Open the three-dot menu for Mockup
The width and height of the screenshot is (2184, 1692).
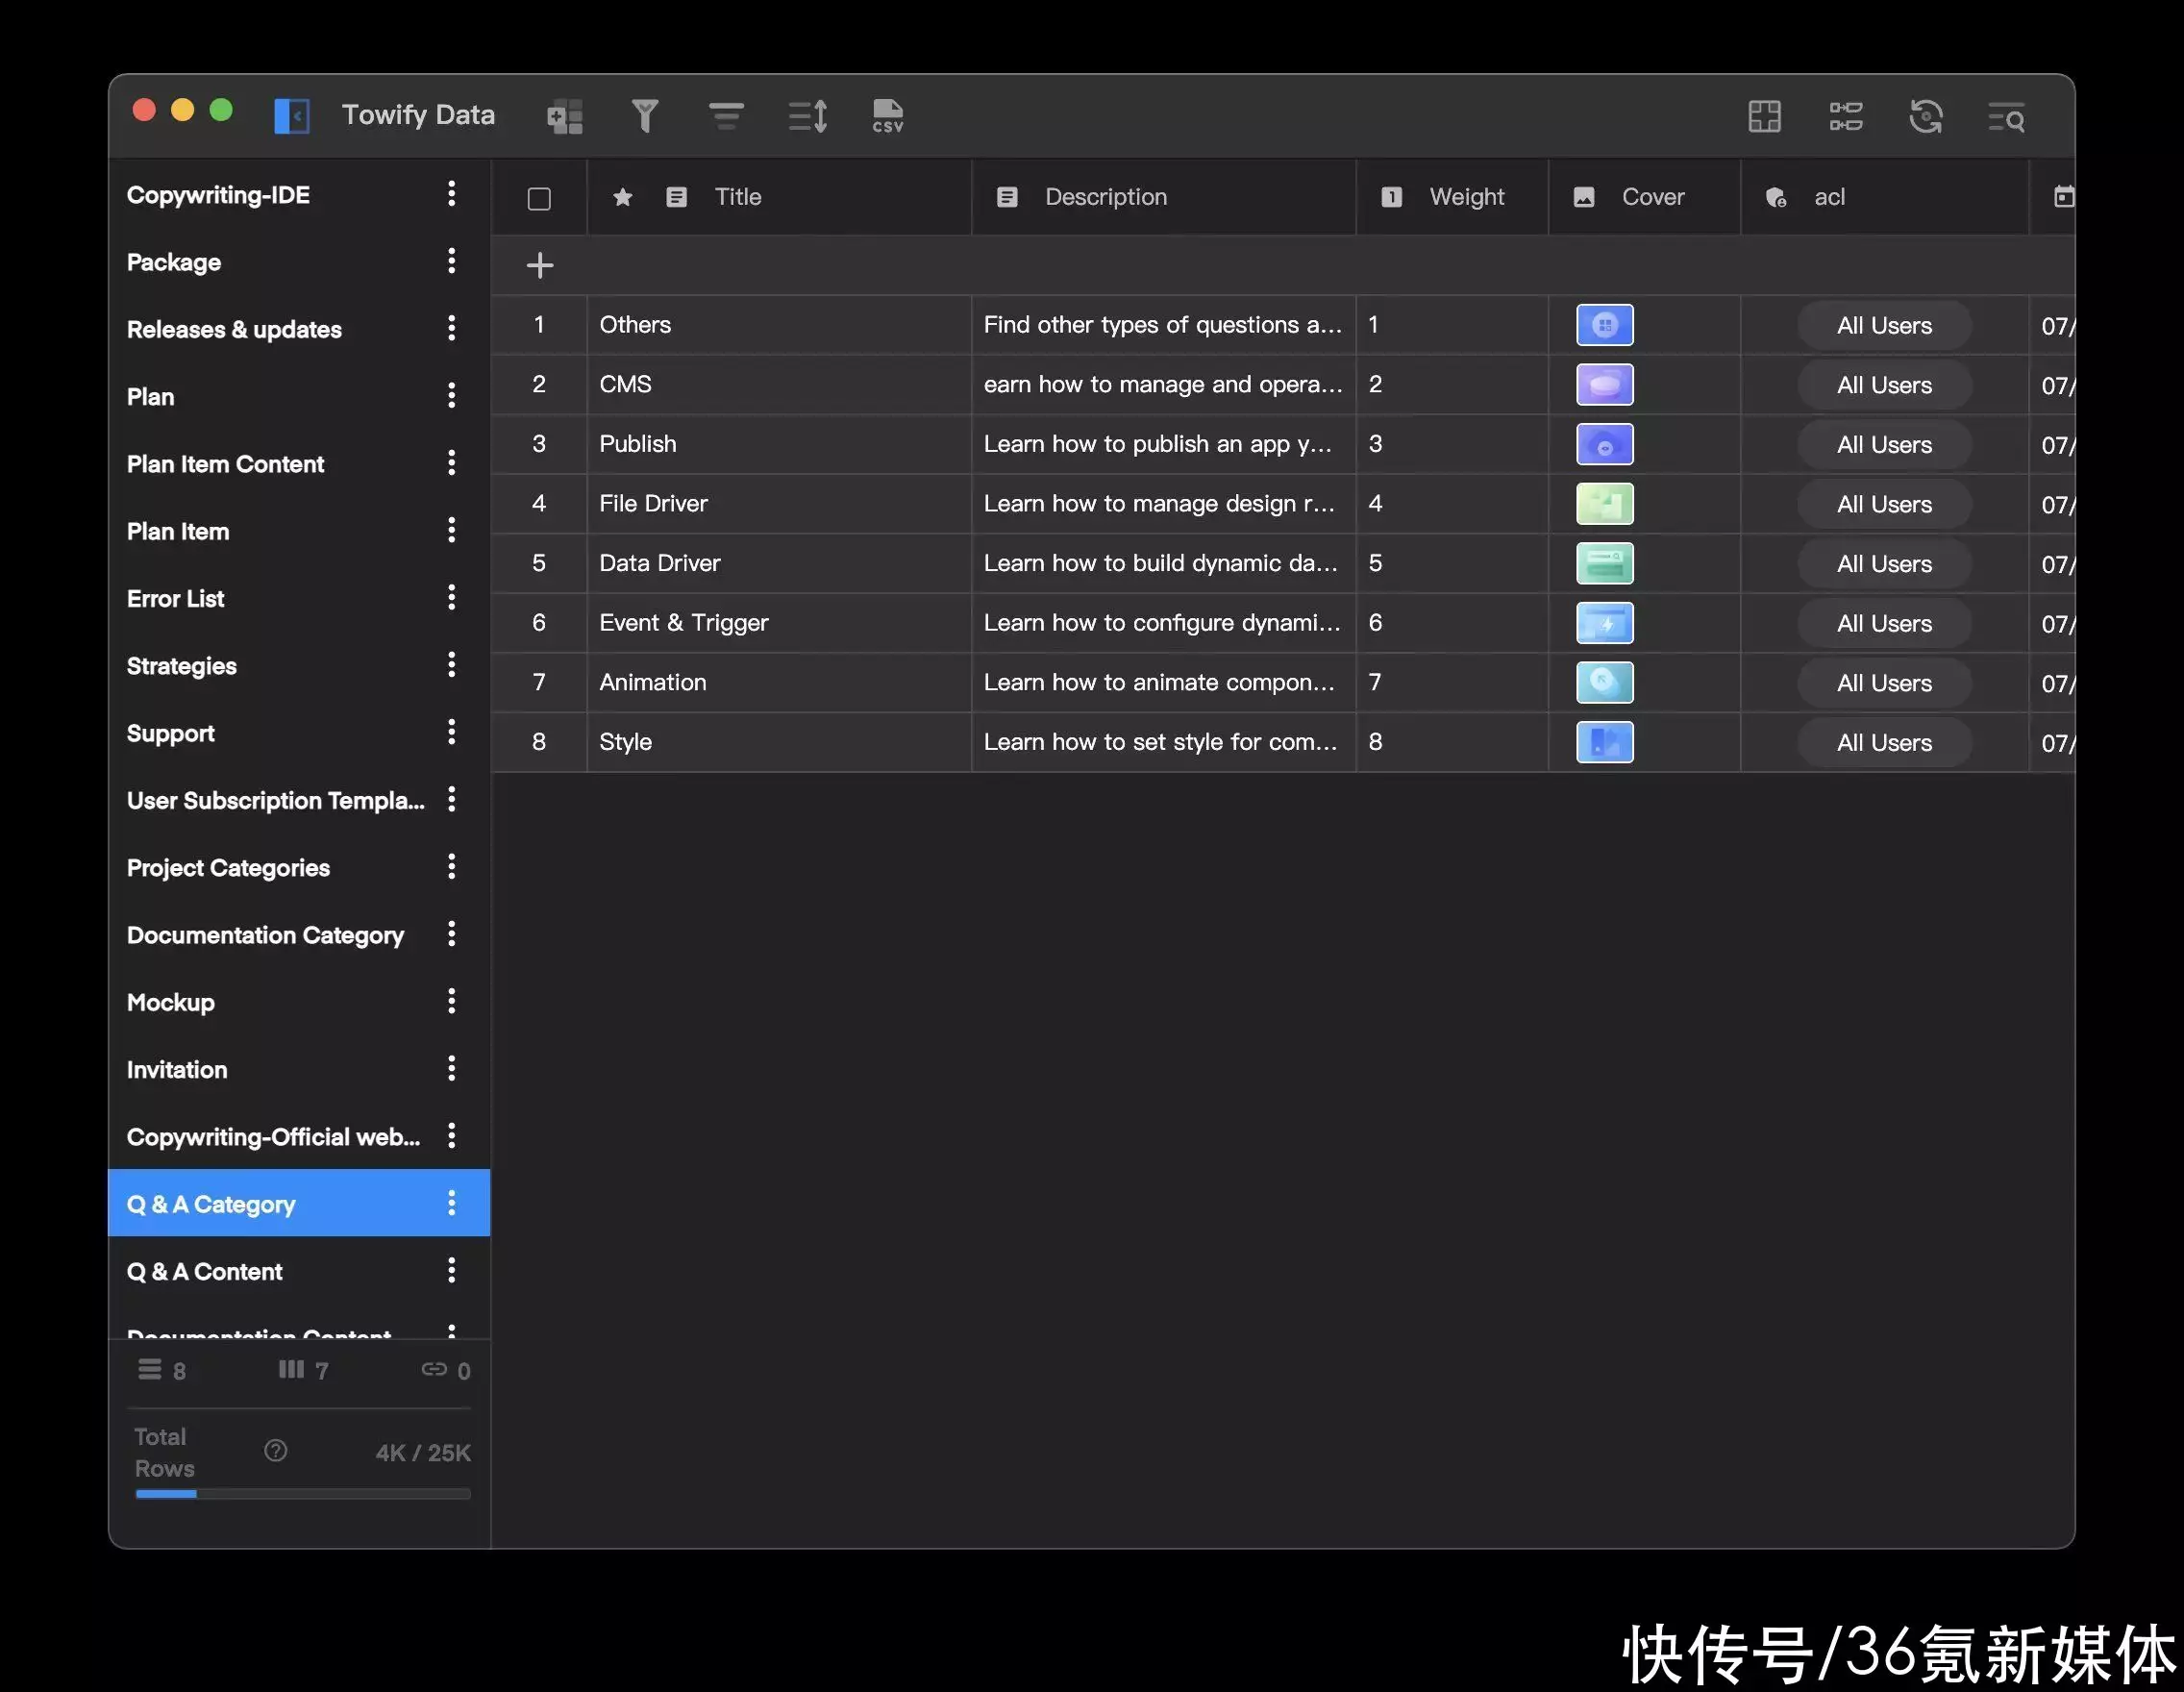[x=452, y=1001]
